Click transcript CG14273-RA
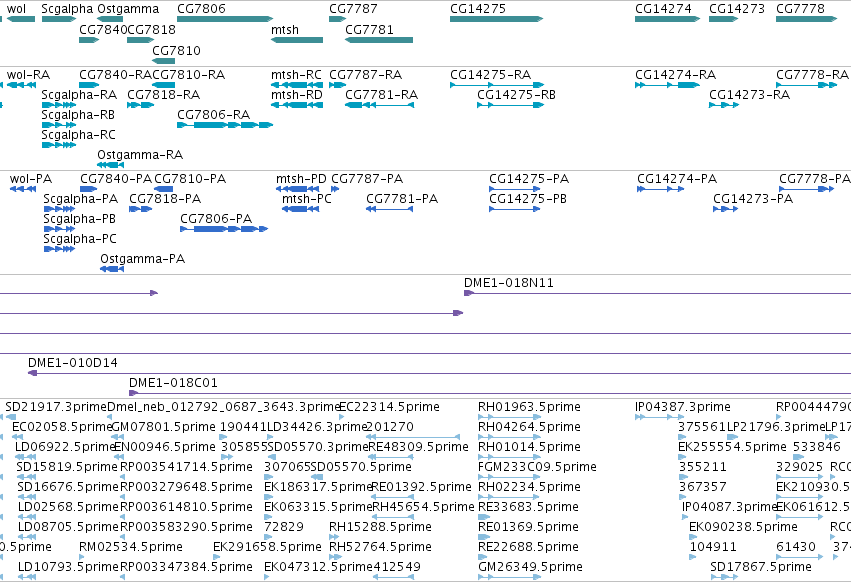Screen dimensions: 851x582 coord(750,95)
